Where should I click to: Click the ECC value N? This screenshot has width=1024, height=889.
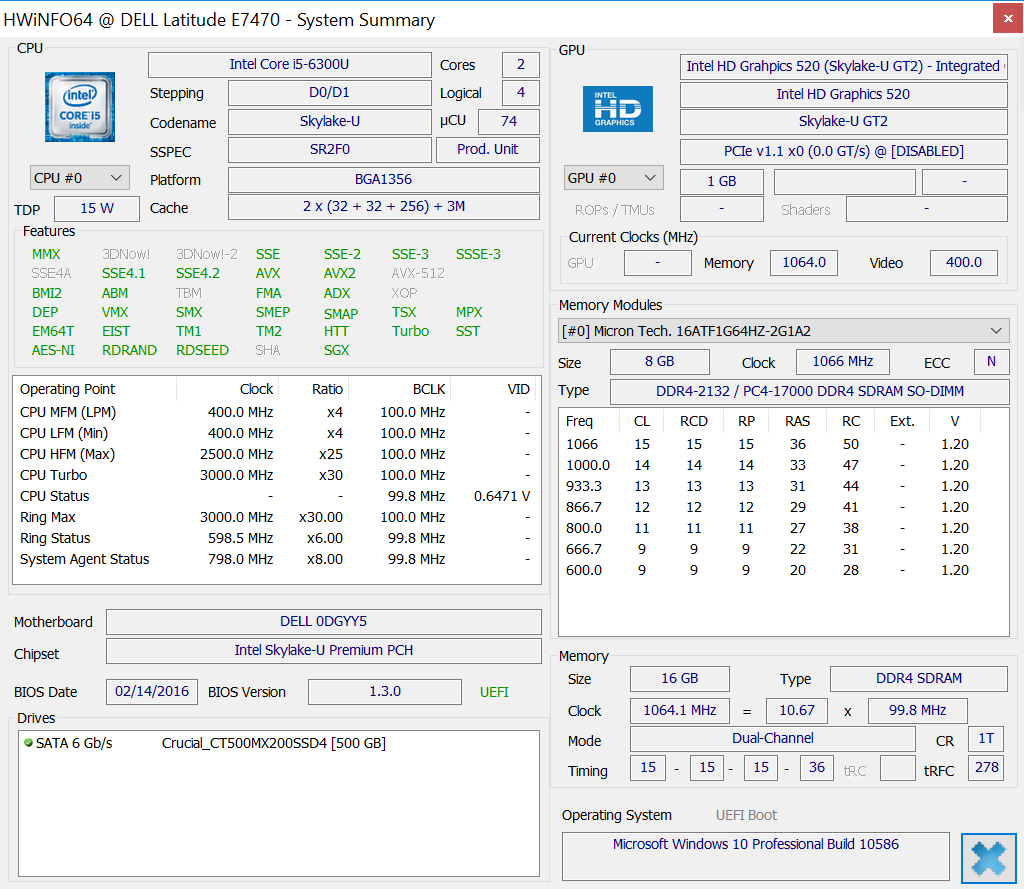pos(991,362)
